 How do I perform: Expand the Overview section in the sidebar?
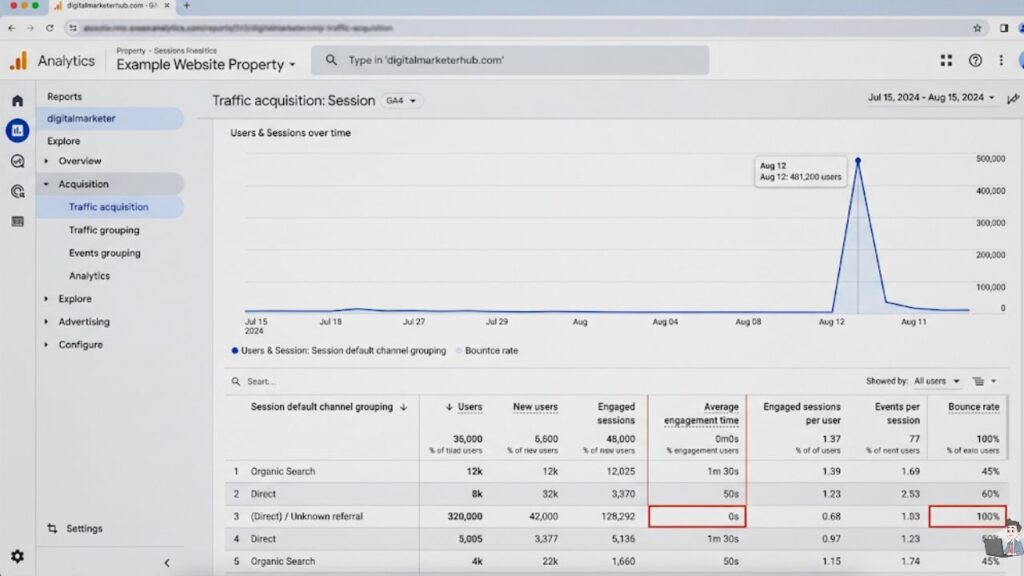(46, 161)
